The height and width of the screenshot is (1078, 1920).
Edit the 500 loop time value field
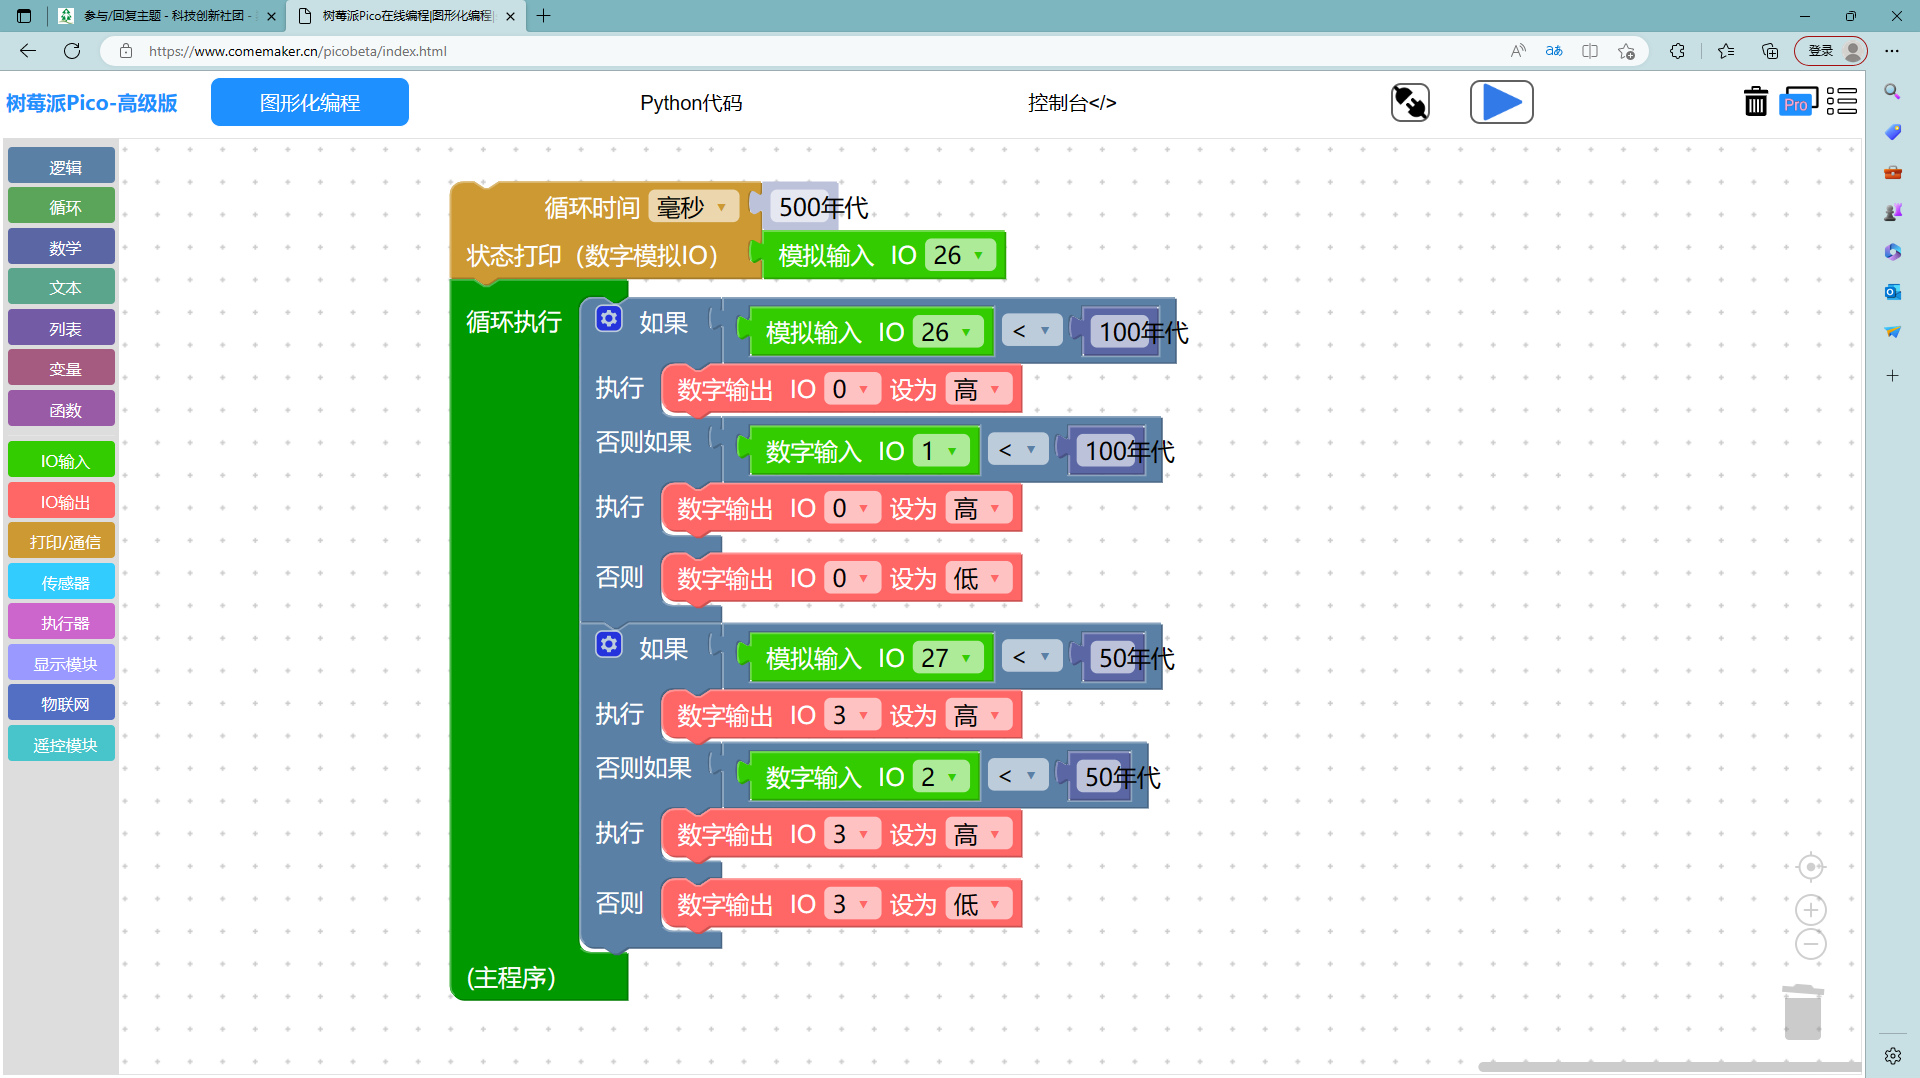(x=802, y=207)
